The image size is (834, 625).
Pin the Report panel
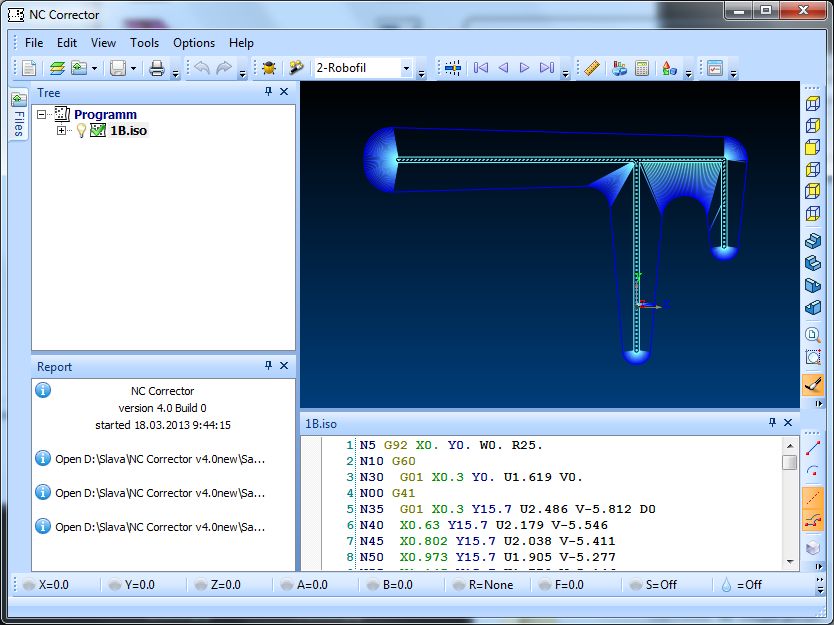pos(269,365)
